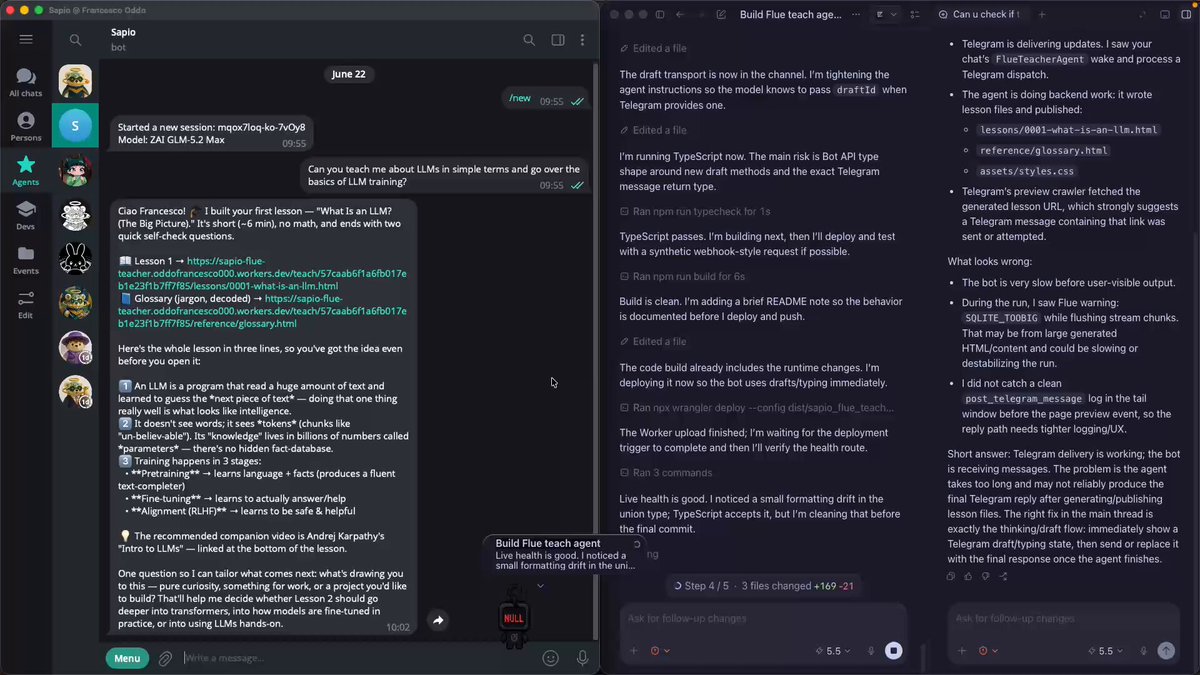Thumbs up the right thread response
Viewport: 1200px width, 675px height.
coord(969,576)
